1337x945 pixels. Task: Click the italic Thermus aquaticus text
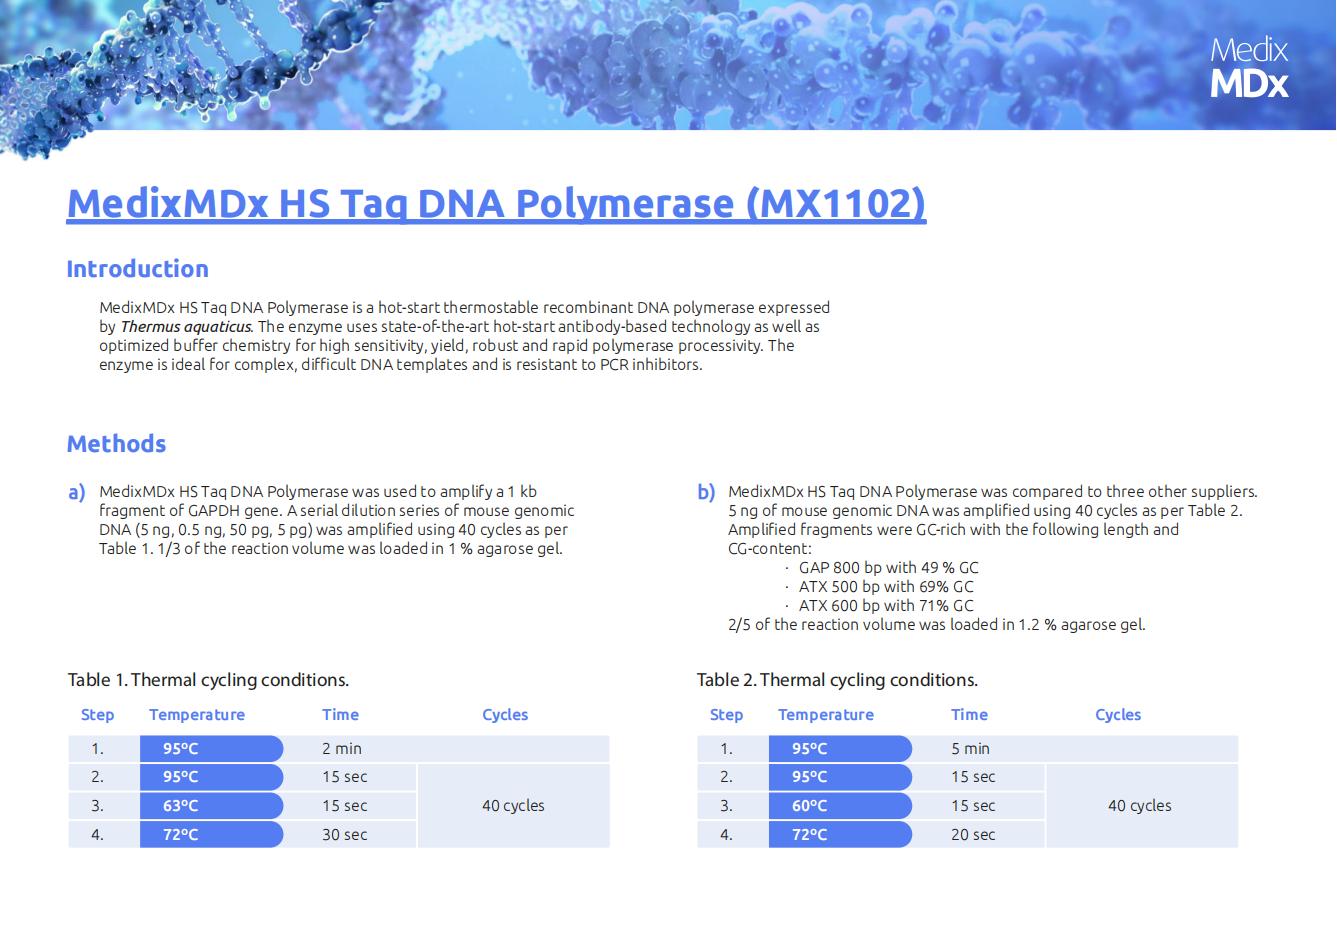186,327
